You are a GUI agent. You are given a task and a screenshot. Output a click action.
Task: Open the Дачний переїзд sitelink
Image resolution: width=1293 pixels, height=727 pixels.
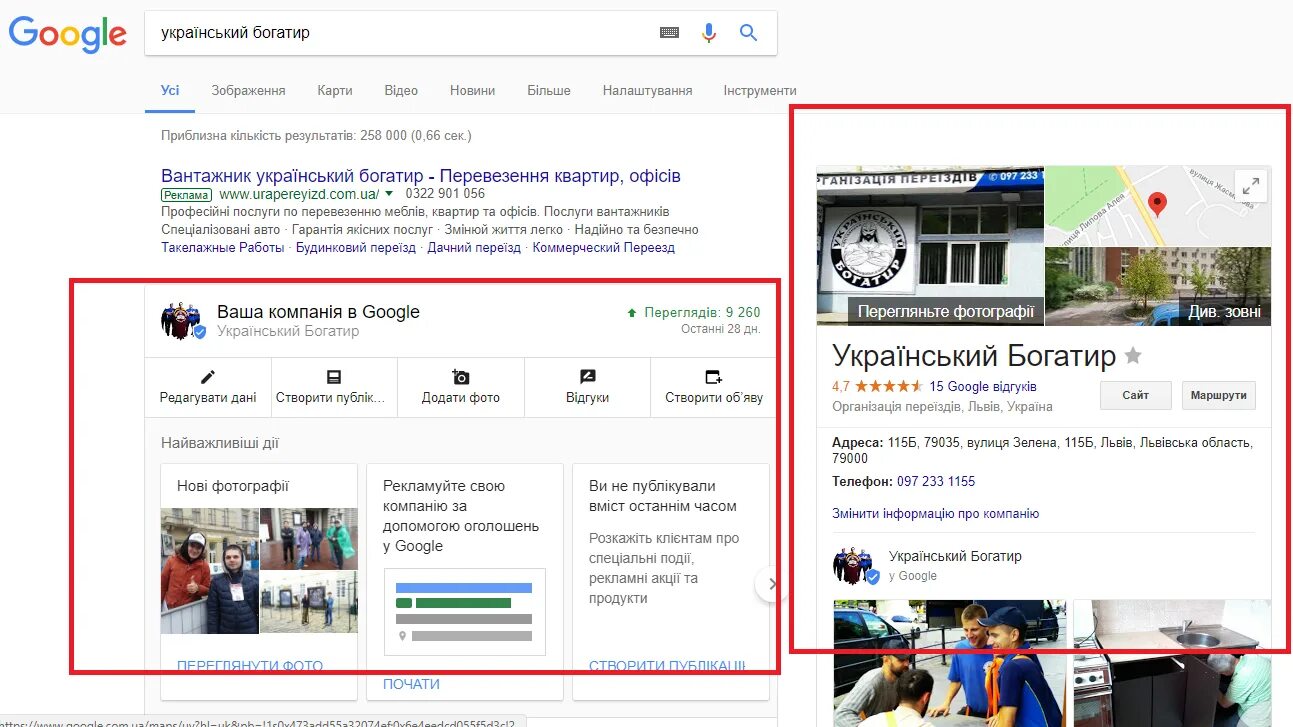pyautogui.click(x=474, y=248)
